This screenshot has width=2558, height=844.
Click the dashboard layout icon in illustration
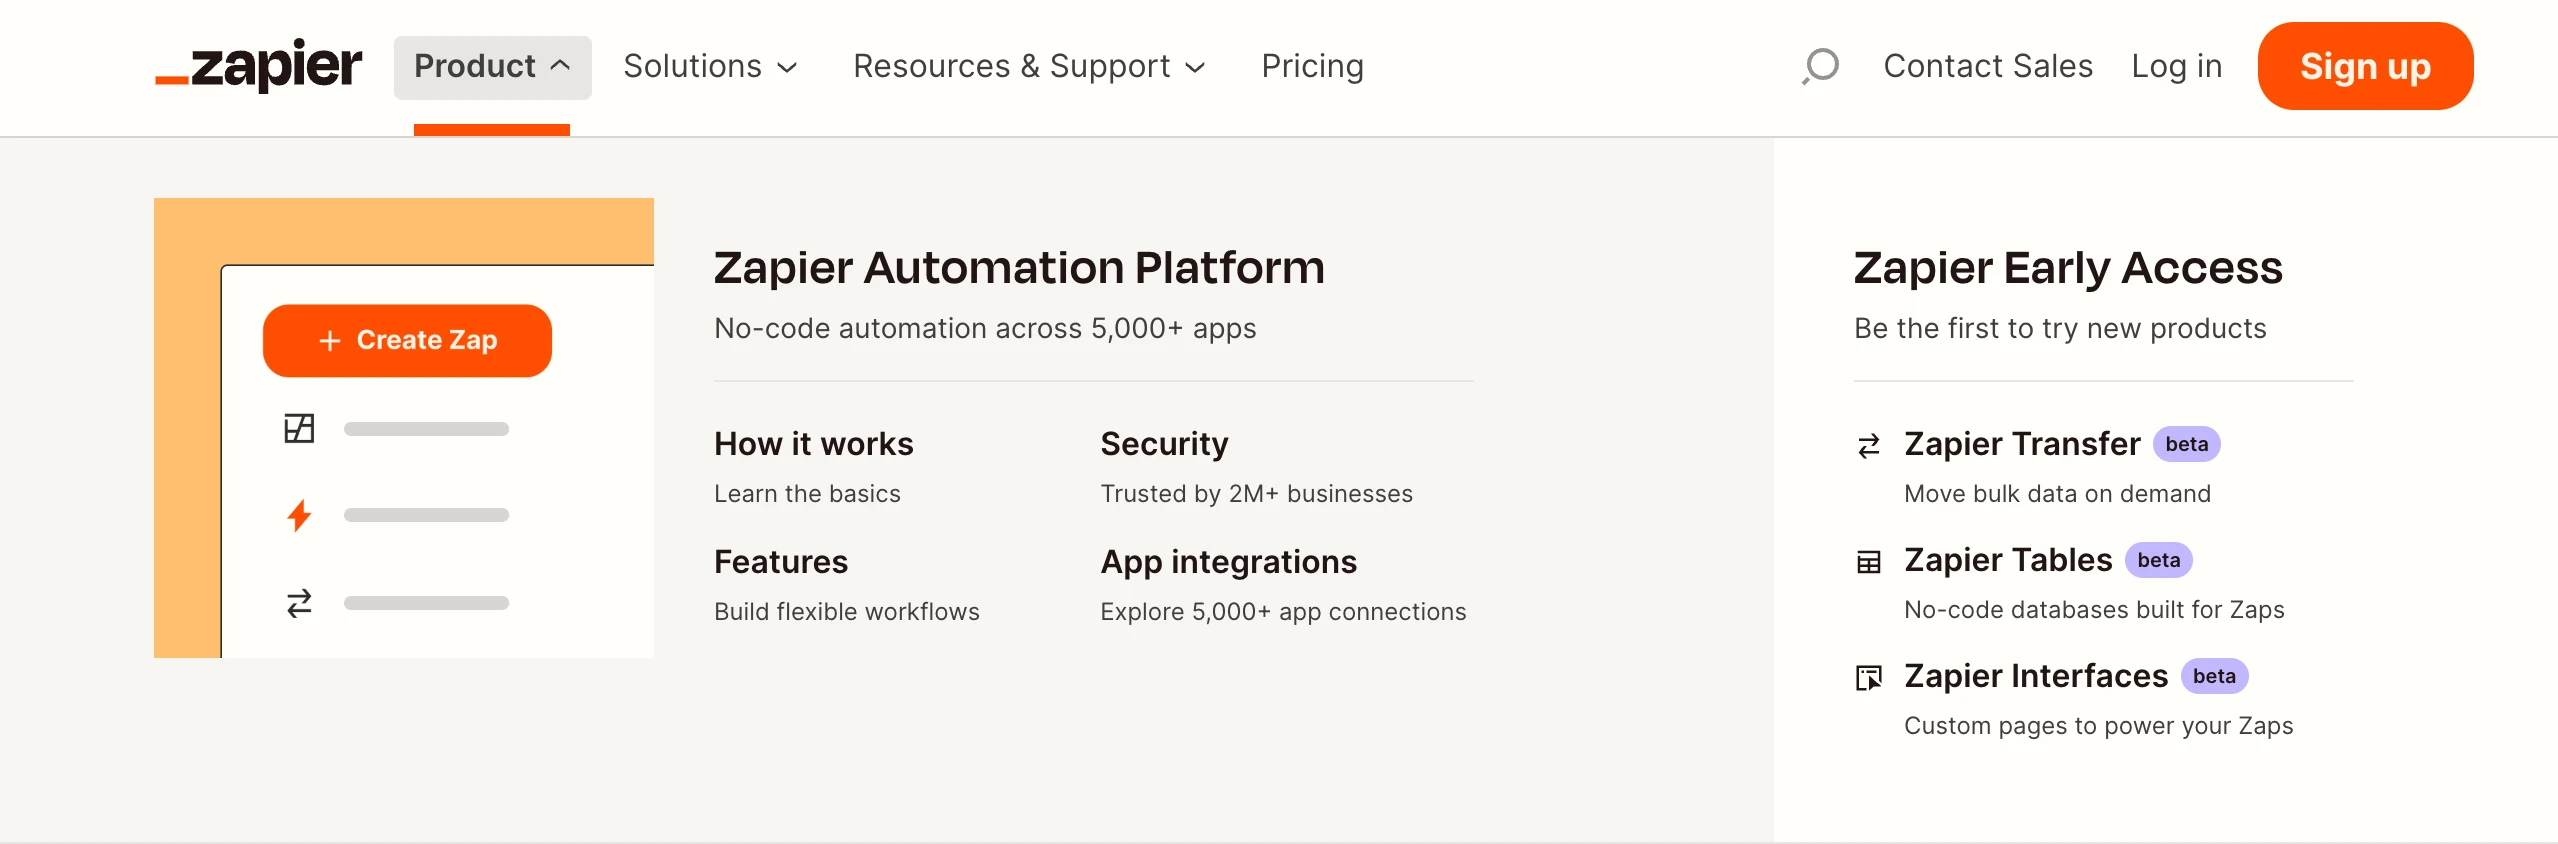[x=299, y=428]
